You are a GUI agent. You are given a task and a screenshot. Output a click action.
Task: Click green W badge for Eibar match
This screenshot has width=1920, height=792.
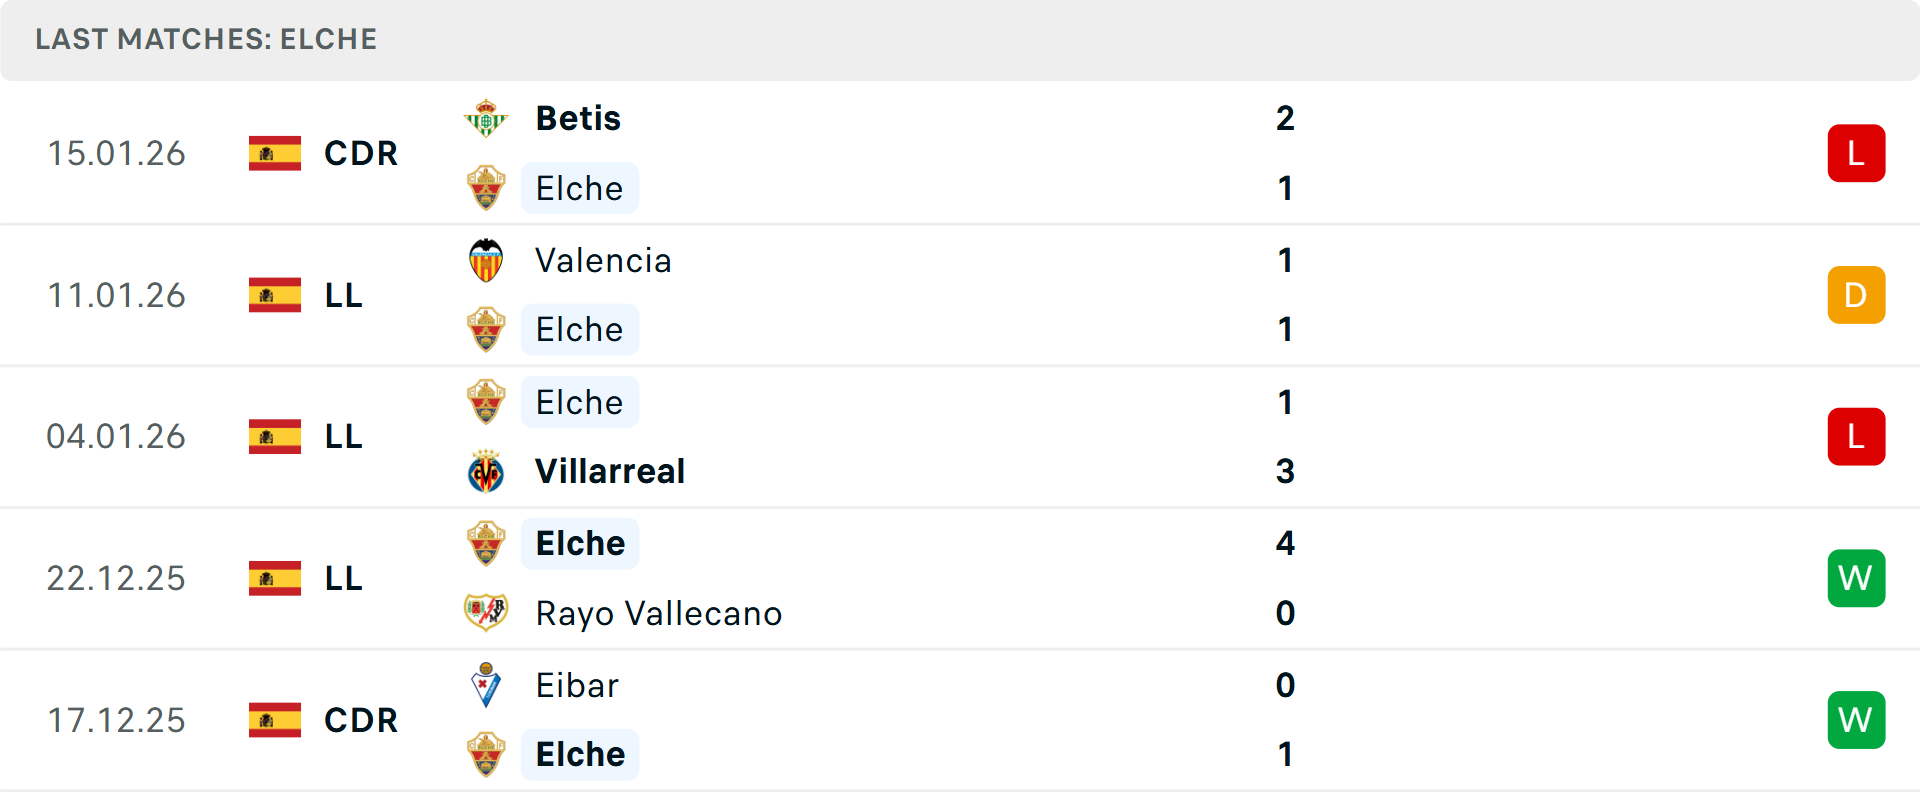[x=1856, y=720]
